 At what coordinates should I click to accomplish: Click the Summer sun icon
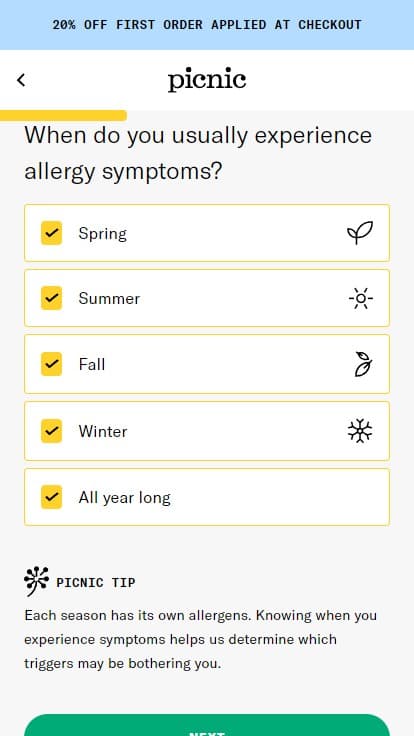tap(360, 299)
